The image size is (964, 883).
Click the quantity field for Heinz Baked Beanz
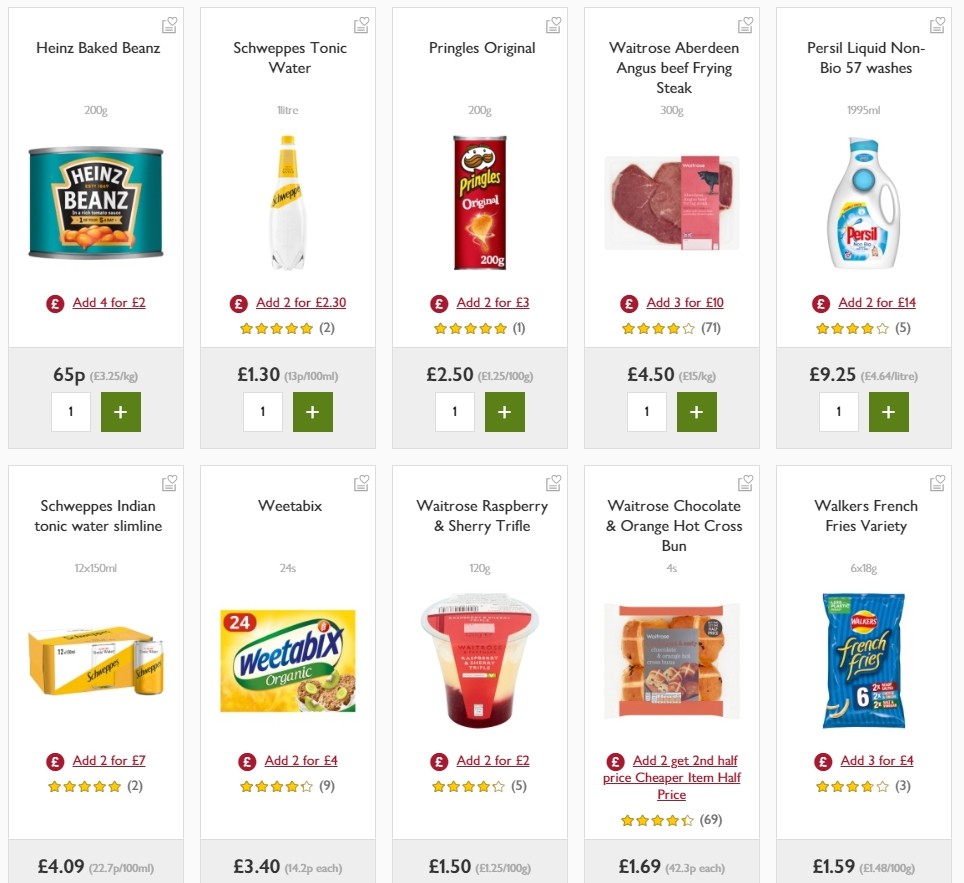(x=70, y=411)
